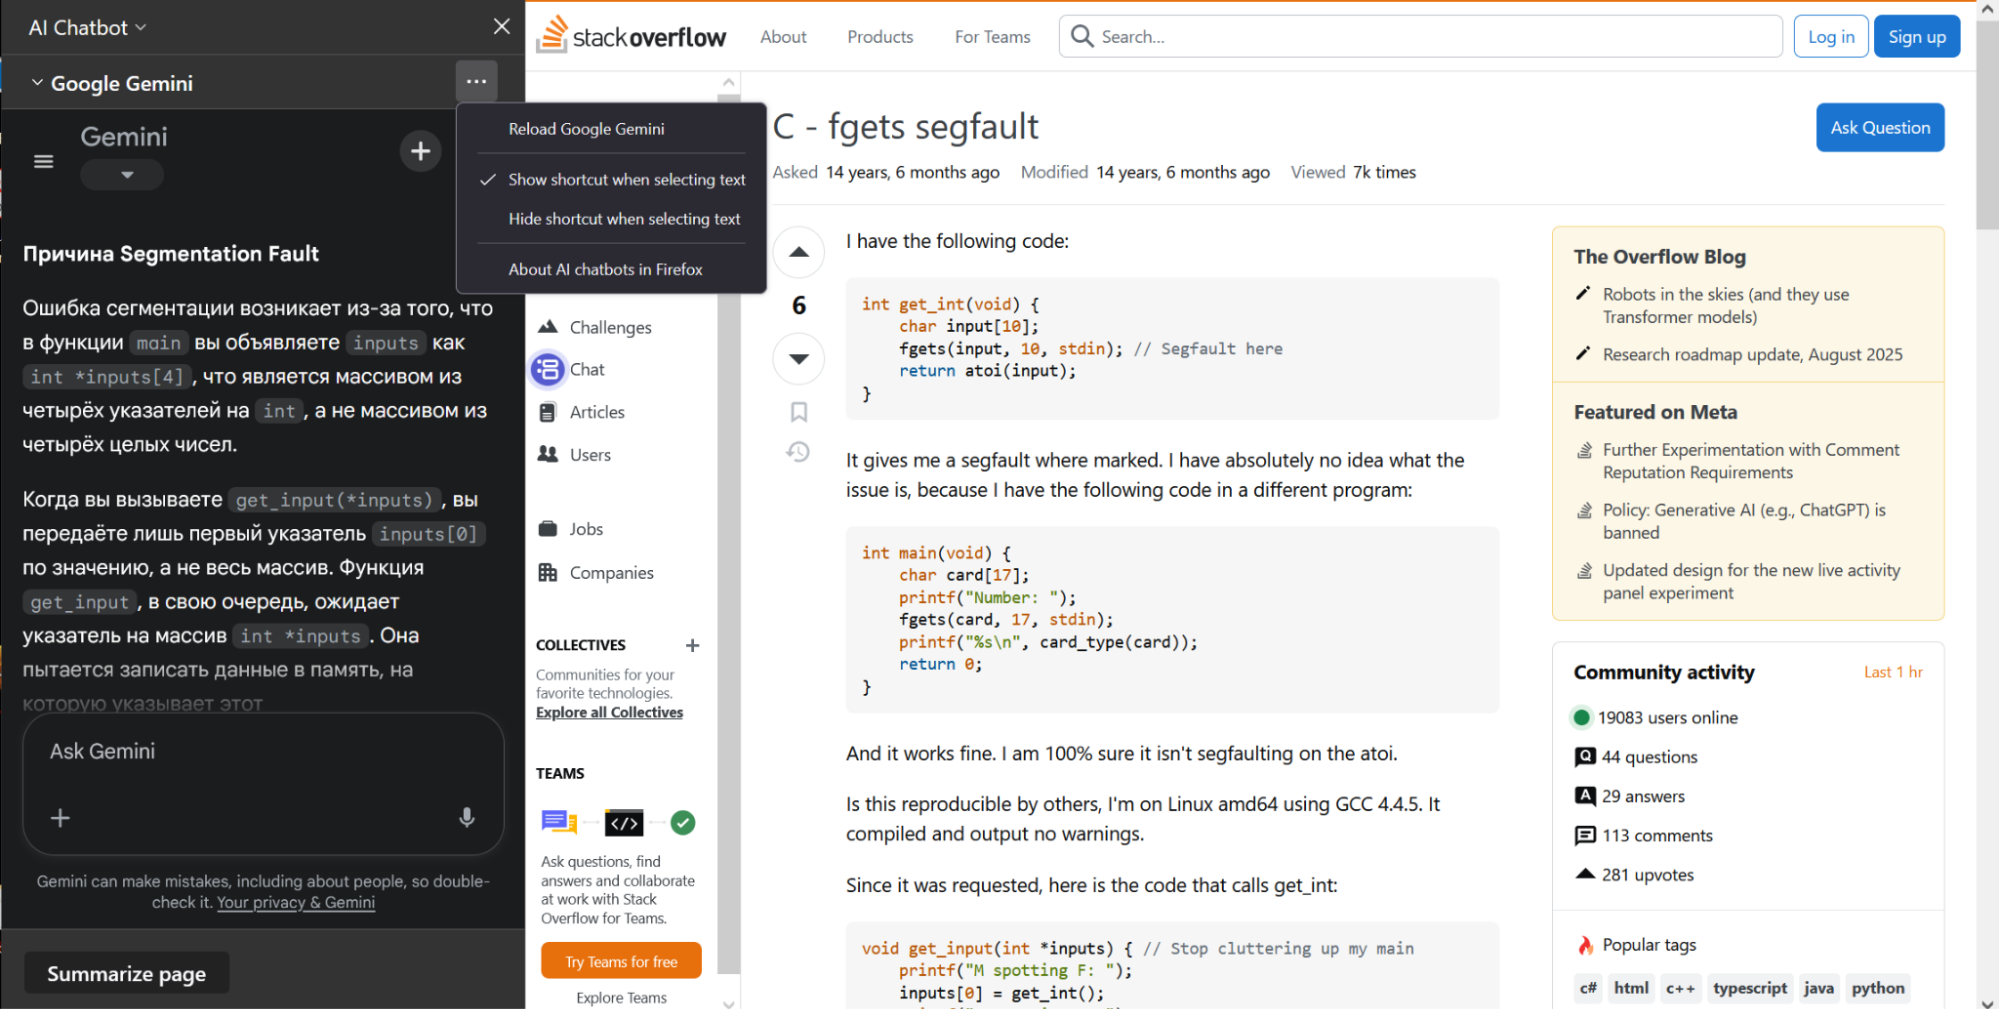Viewport: 1999px width, 1010px height.
Task: Click the Gemini hamburger menu icon
Action: tap(43, 161)
